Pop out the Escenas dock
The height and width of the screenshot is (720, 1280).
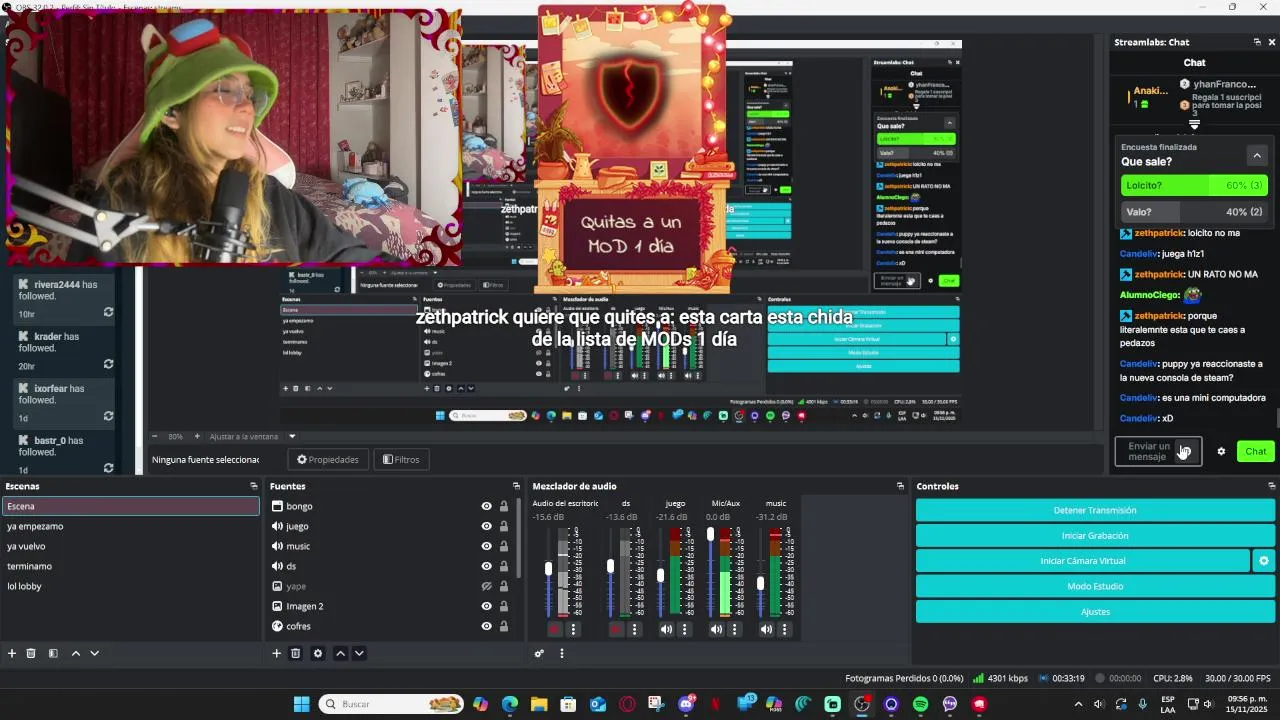(x=253, y=486)
